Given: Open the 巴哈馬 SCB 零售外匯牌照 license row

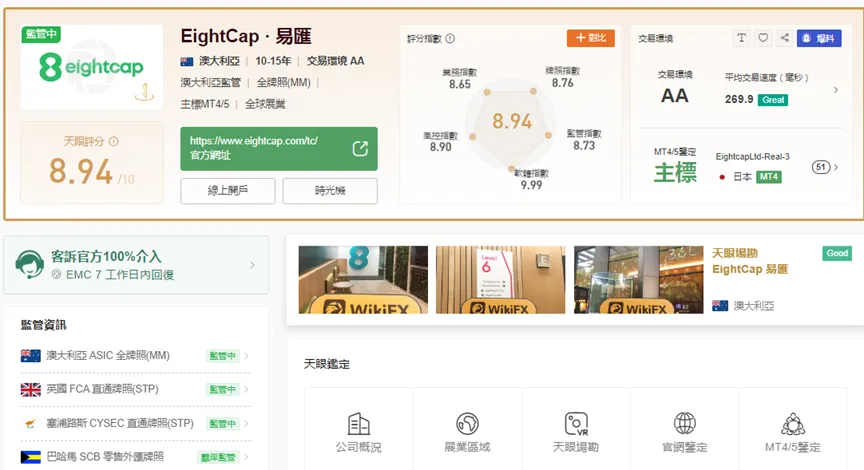Looking at the screenshot, I should coord(136,457).
